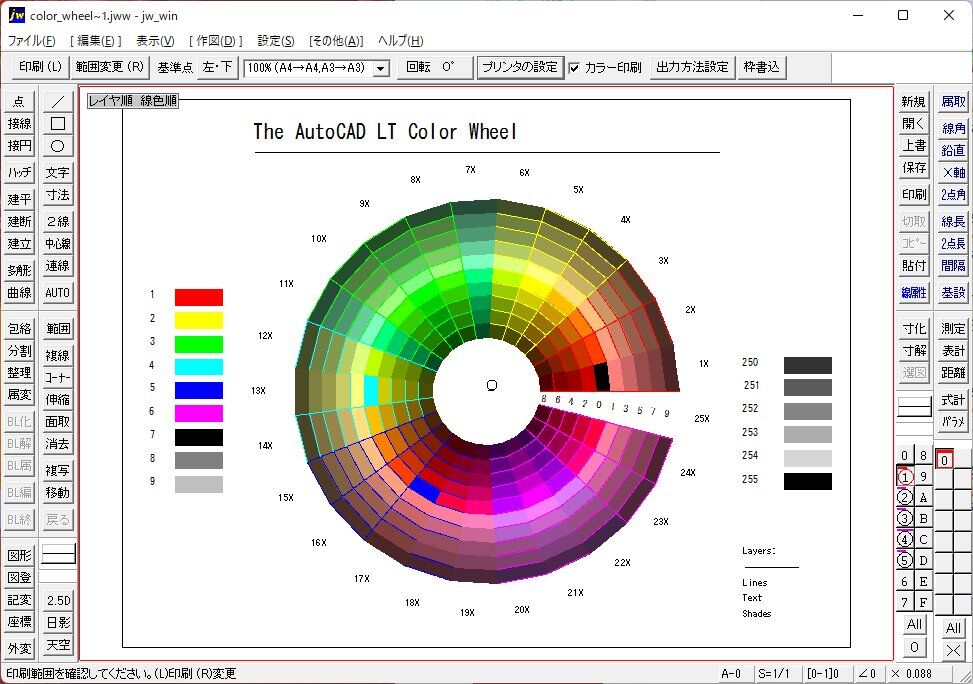
Task: Select the 消去 erase tool
Action: click(58, 444)
